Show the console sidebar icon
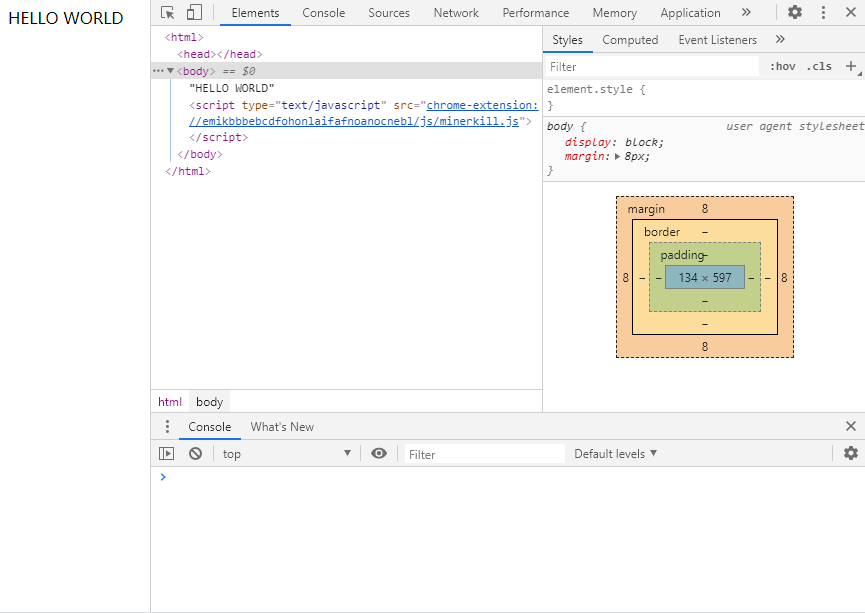The width and height of the screenshot is (865, 613). (166, 454)
